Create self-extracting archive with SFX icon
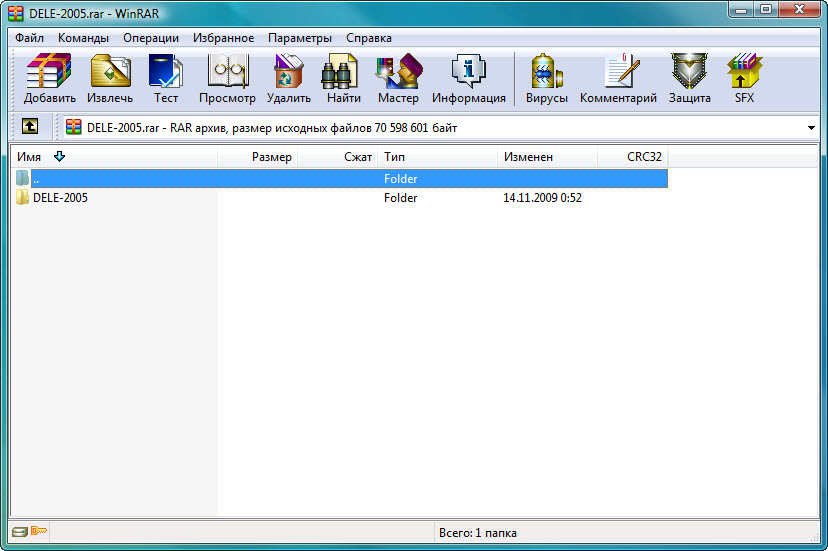828x551 pixels. pos(744,71)
